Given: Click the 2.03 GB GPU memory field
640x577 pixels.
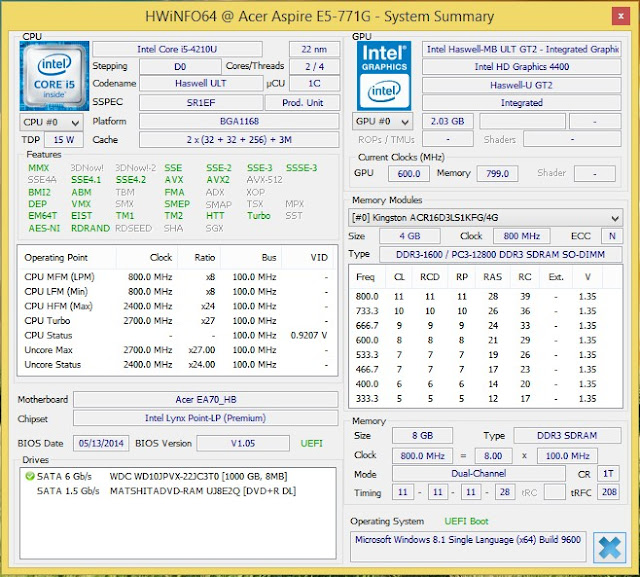Looking at the screenshot, I should (x=447, y=121).
